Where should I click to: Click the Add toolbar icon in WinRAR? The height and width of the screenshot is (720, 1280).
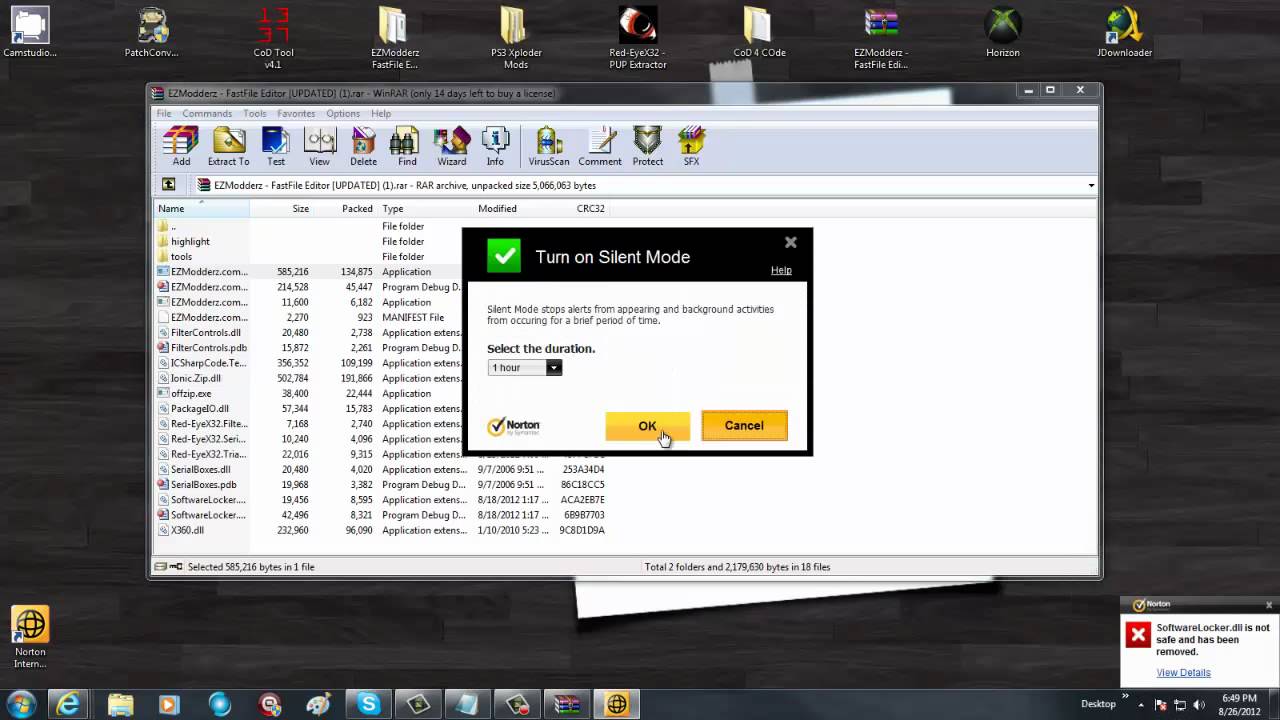click(x=181, y=146)
